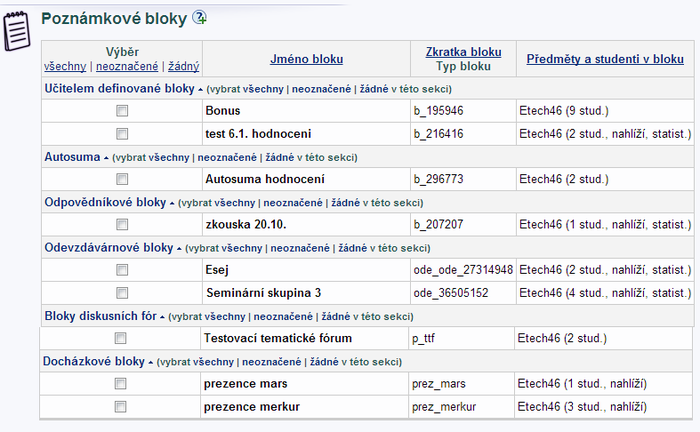
Task: Click 'vybrat všechny' in Odevzdávárnové bloky section
Action: [225, 248]
